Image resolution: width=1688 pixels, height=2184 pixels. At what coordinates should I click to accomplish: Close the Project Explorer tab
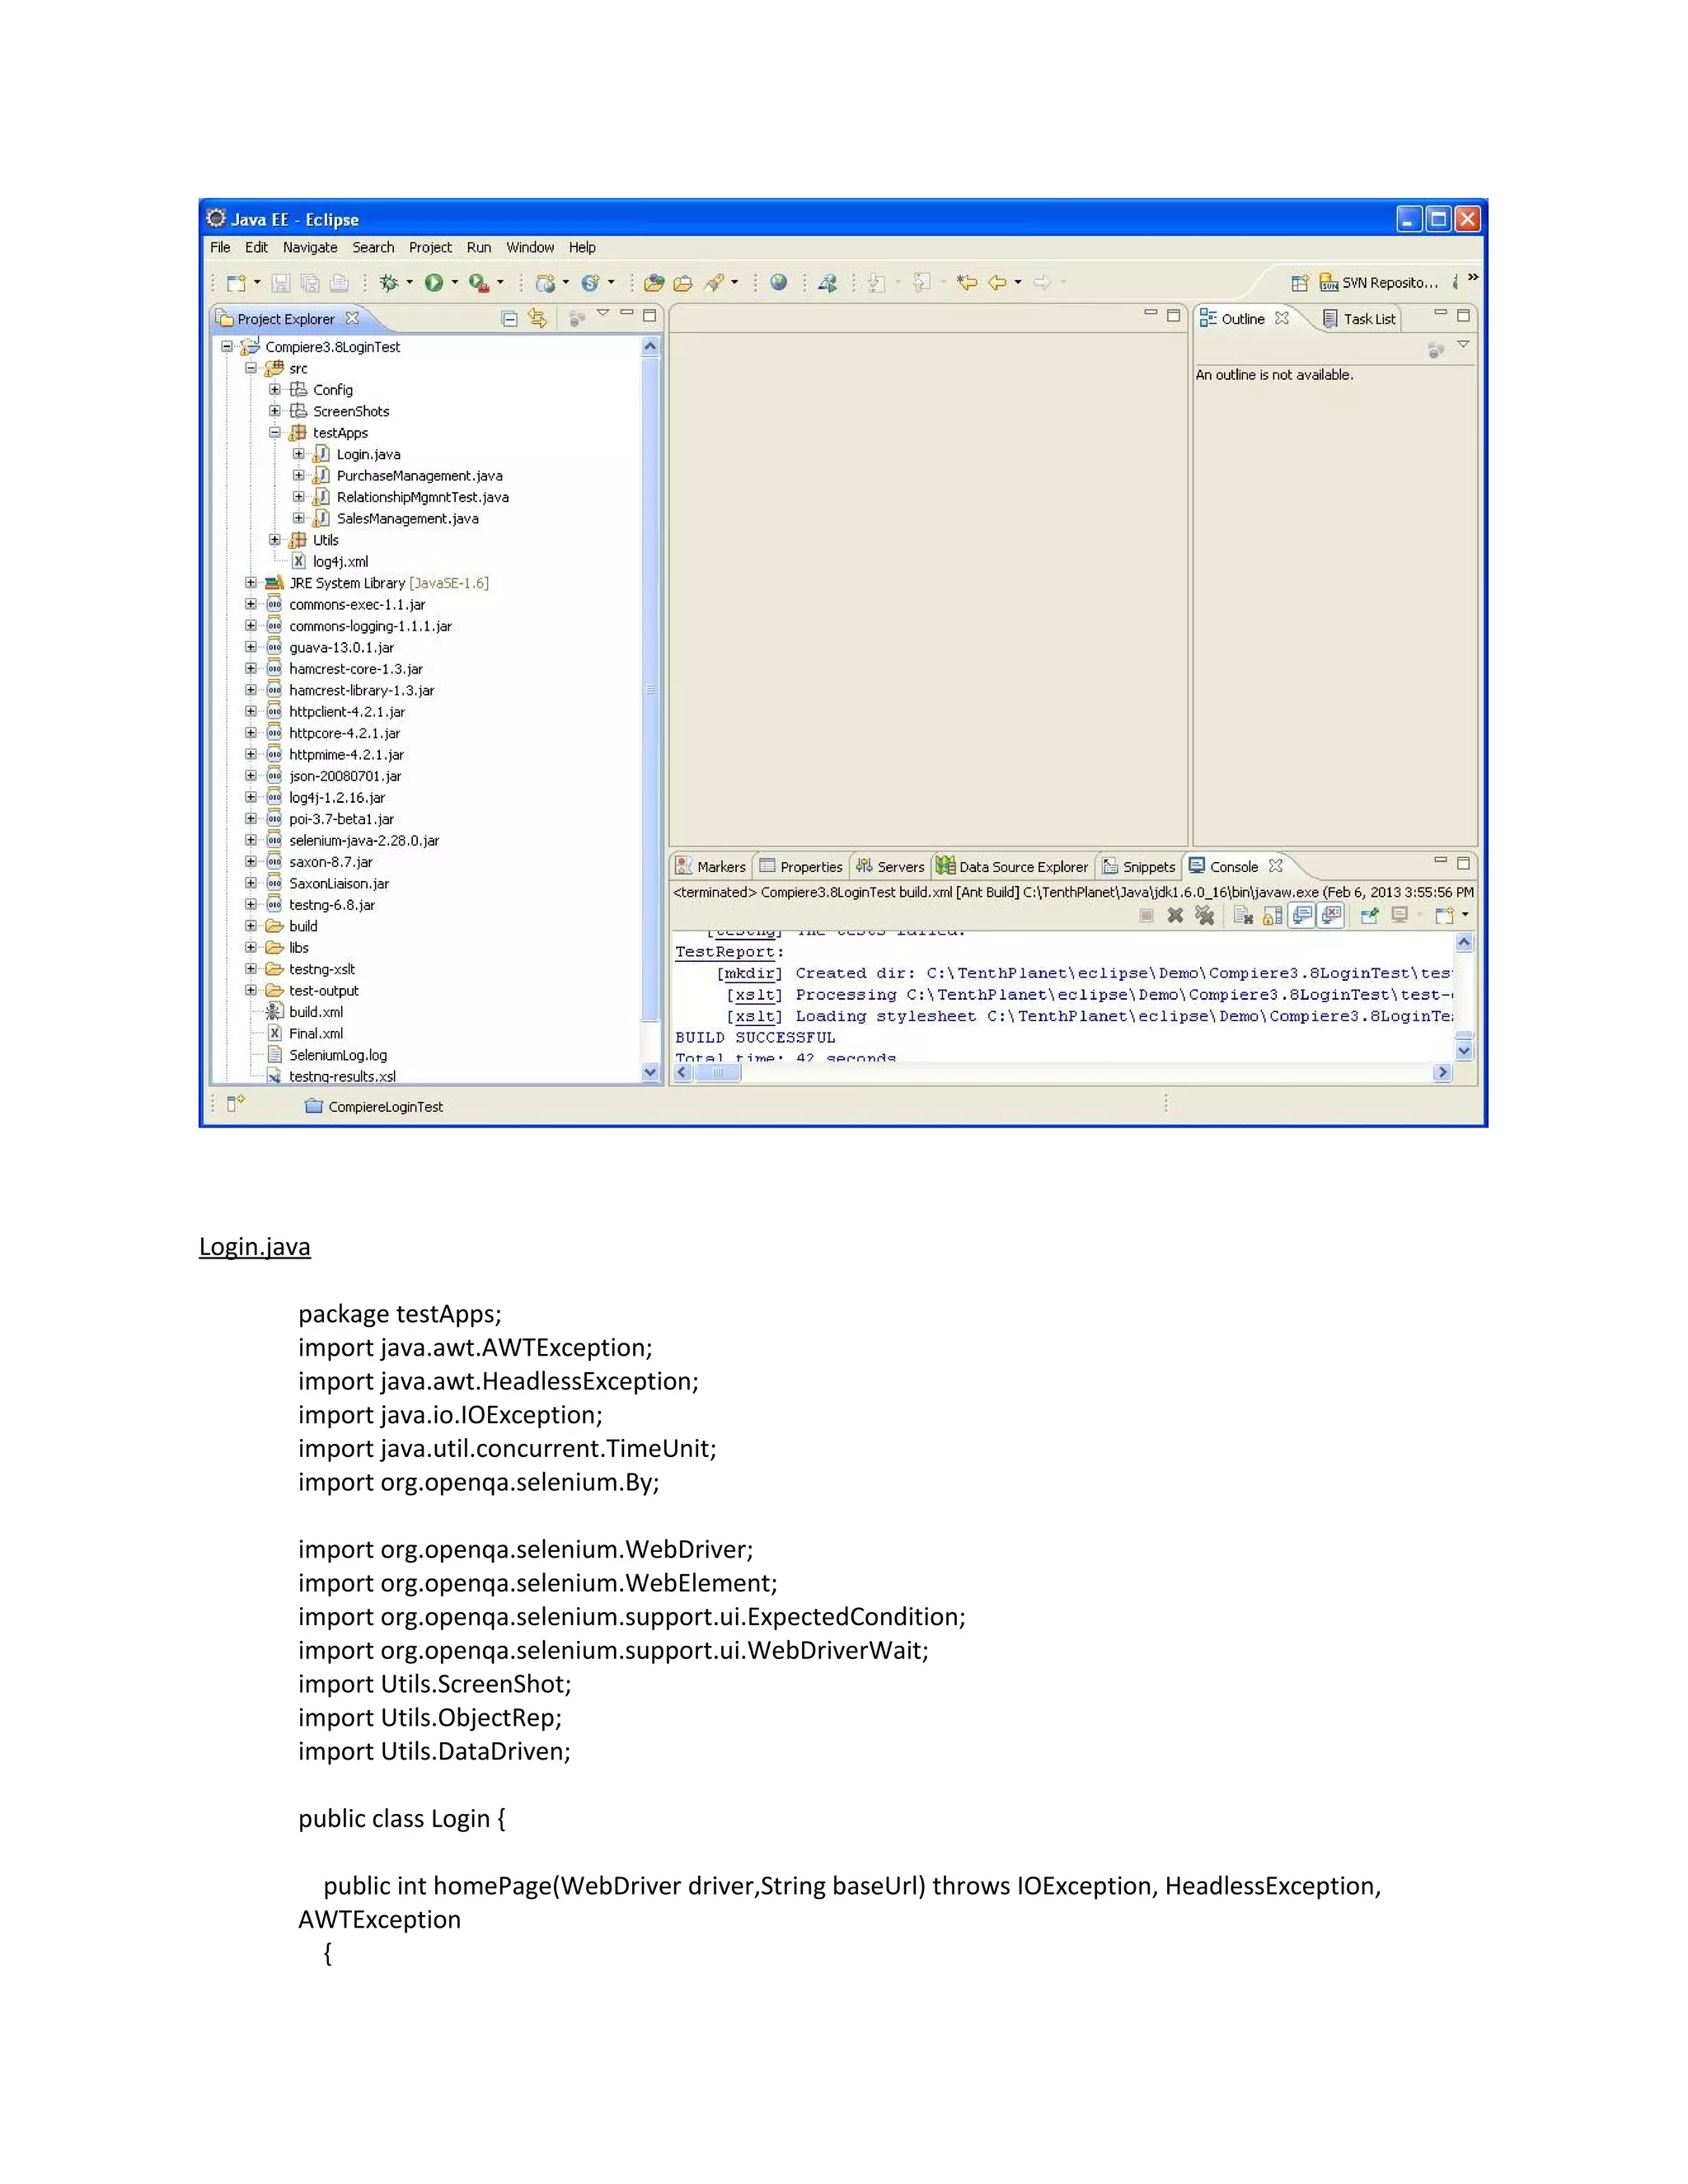pyautogui.click(x=352, y=318)
